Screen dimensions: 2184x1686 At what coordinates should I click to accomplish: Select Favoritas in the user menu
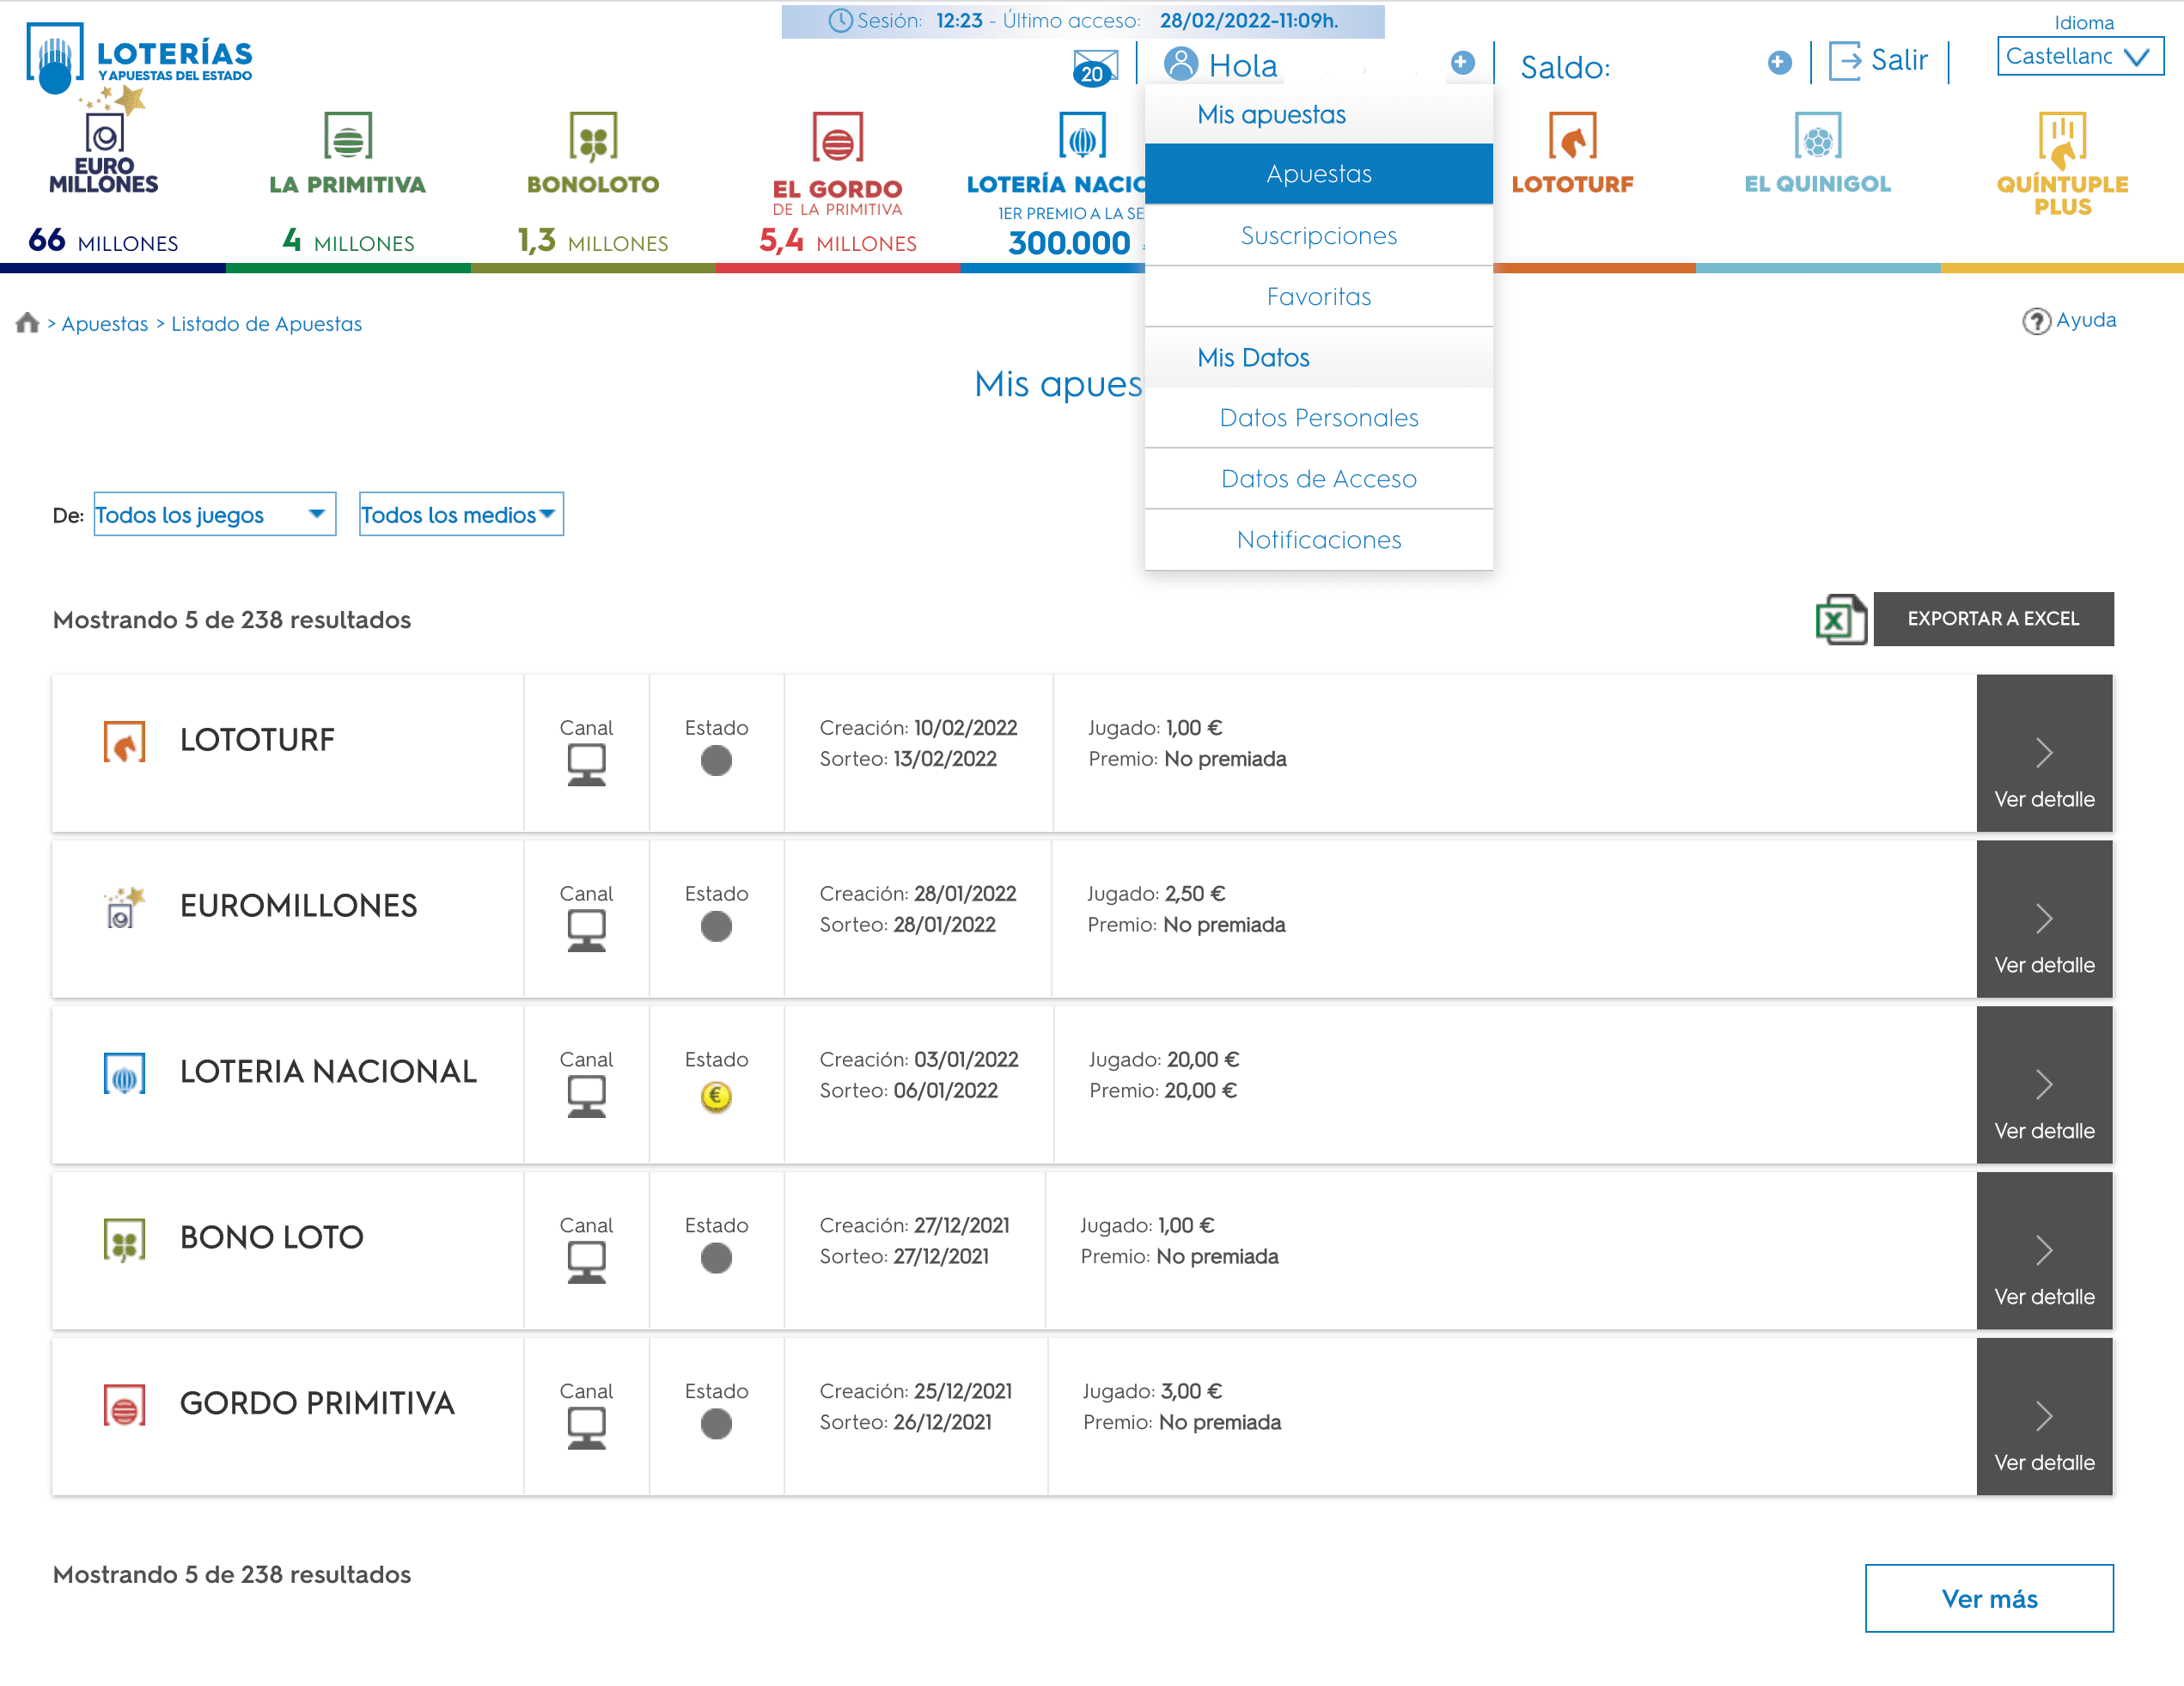1318,296
